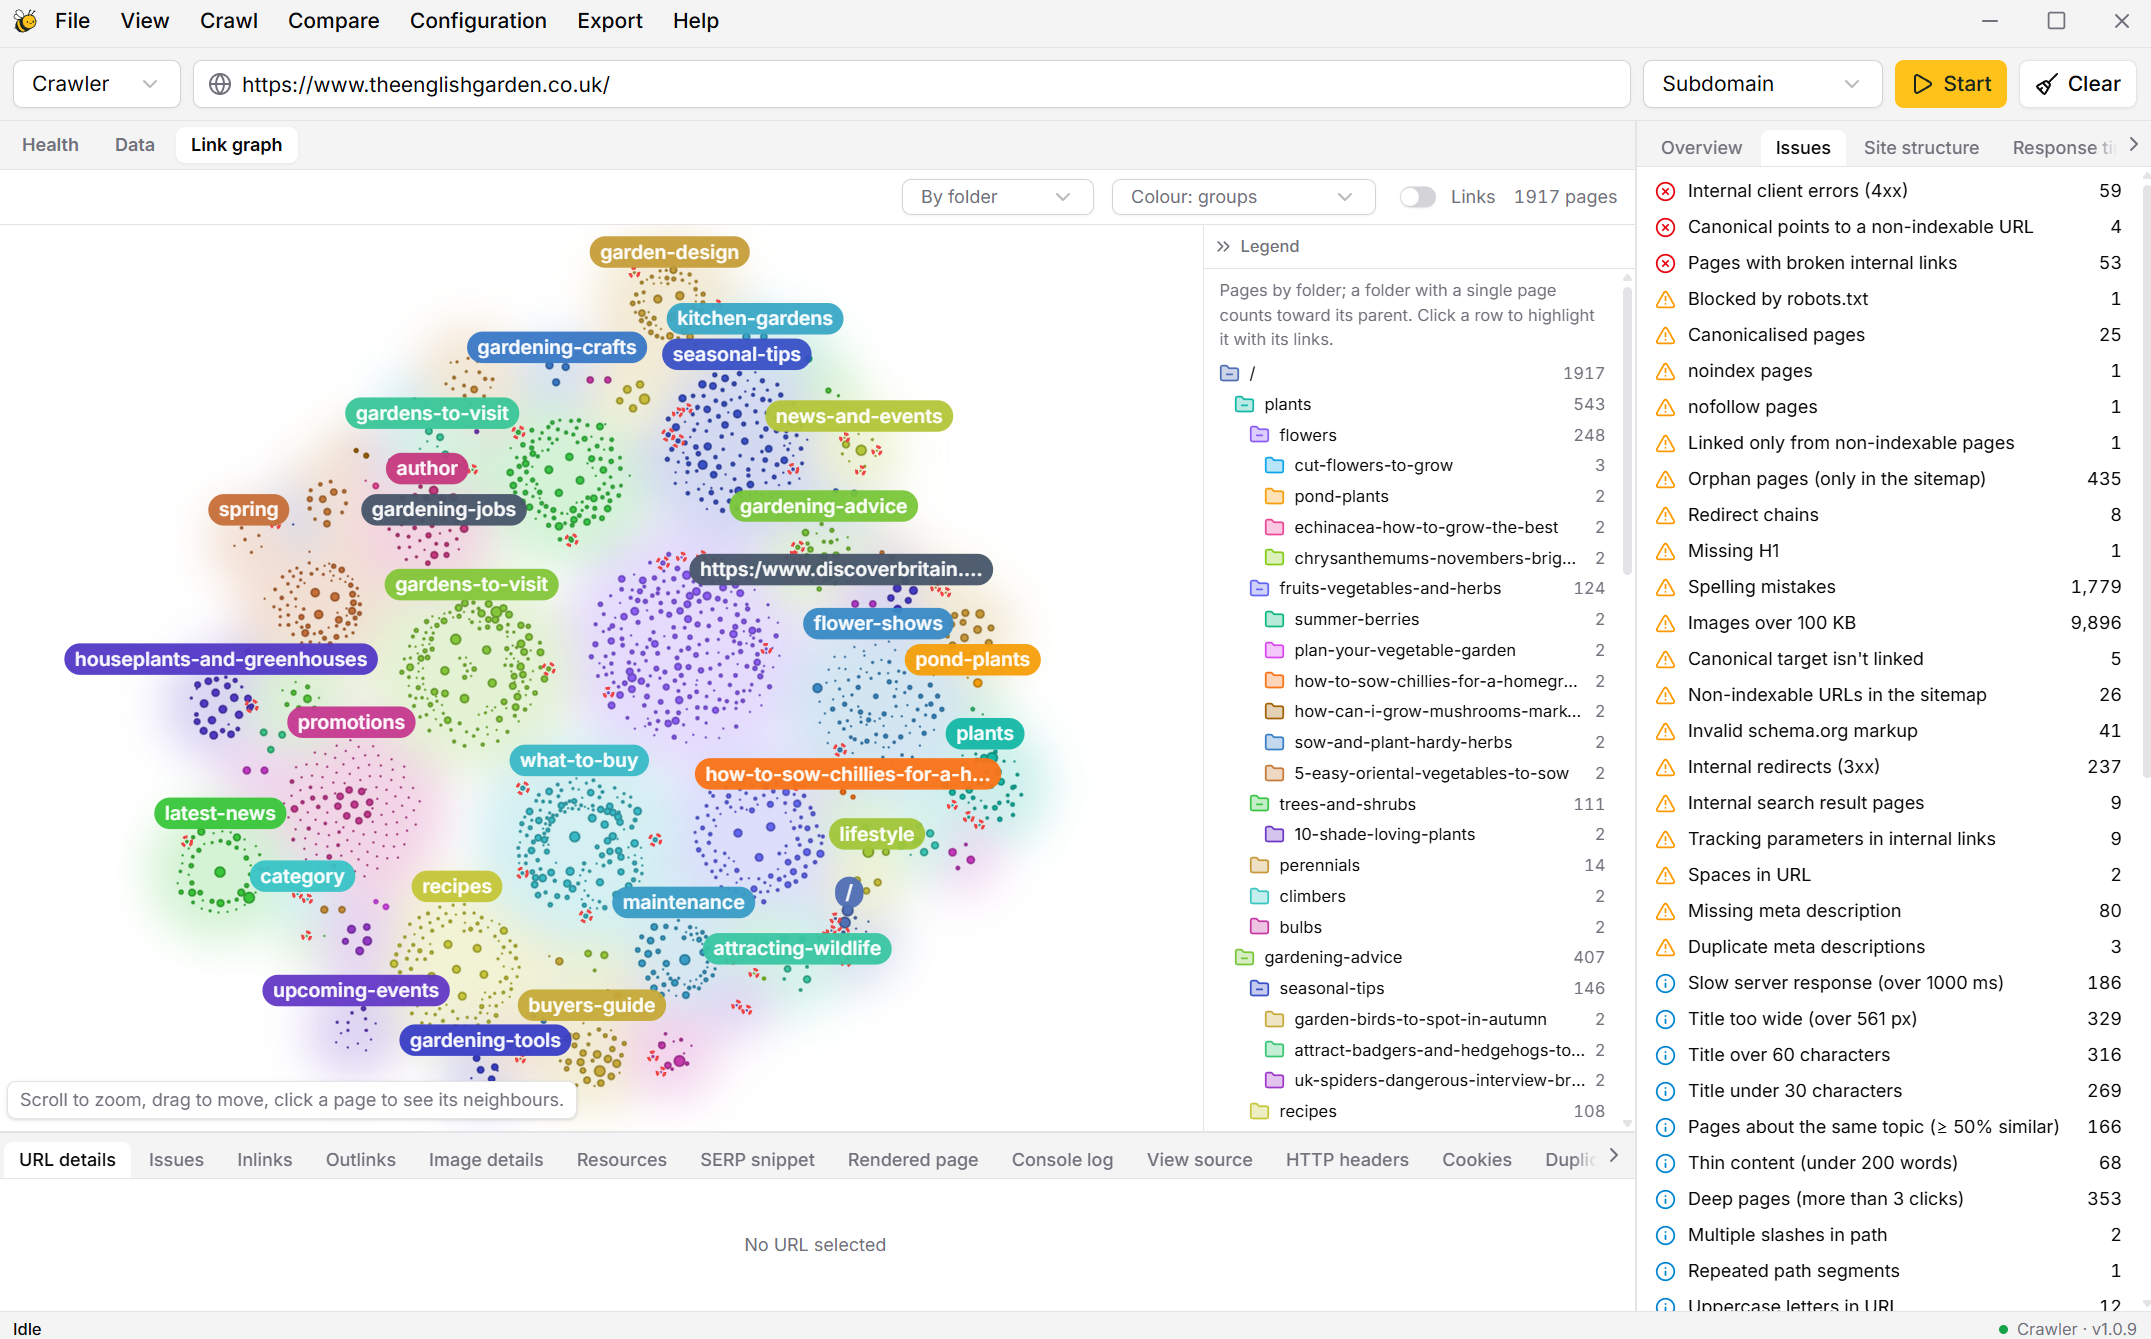Open the Colour: groups dropdown
Screen dimensions: 2151x1339
click(x=1243, y=197)
